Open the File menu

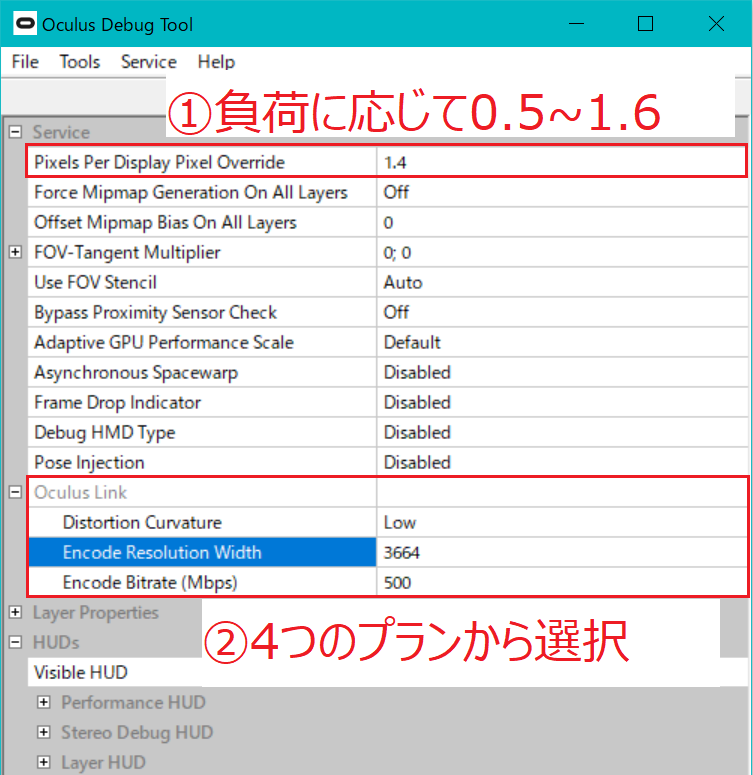pos(25,62)
